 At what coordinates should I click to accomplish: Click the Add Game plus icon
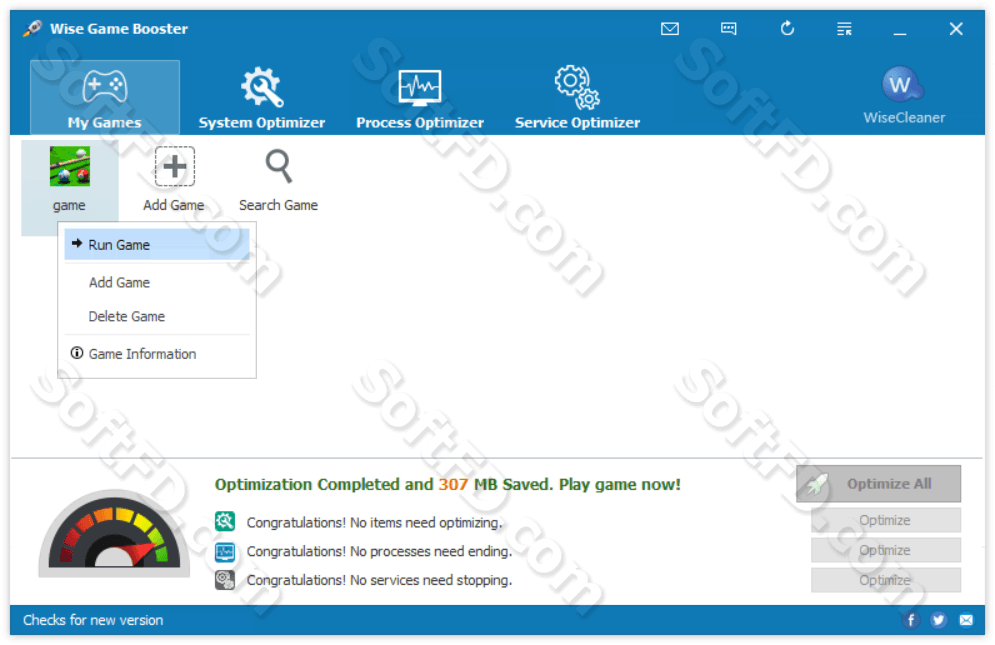point(175,166)
